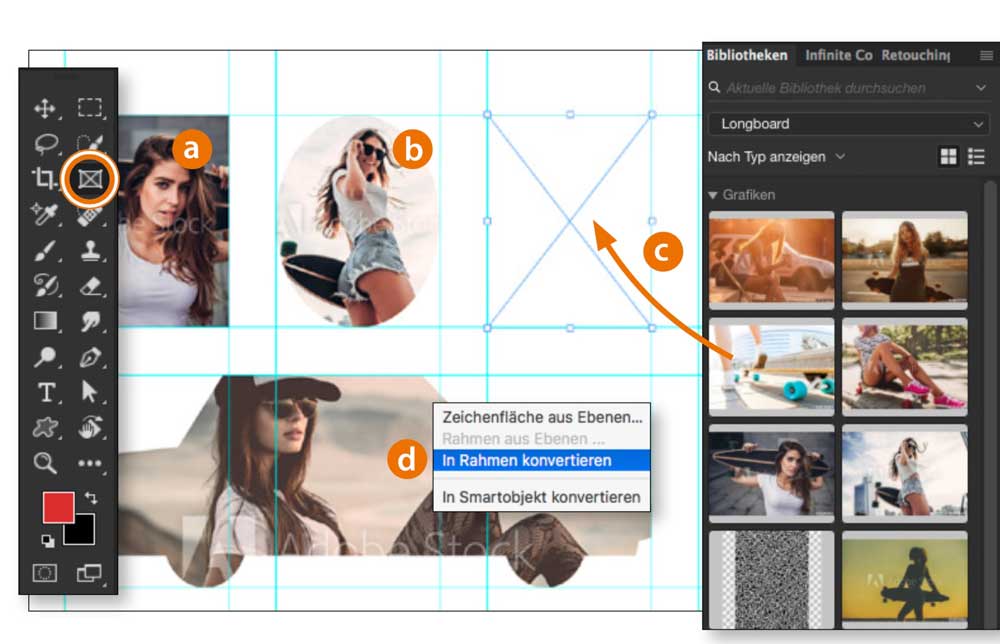Select the Frame tool

(x=90, y=179)
